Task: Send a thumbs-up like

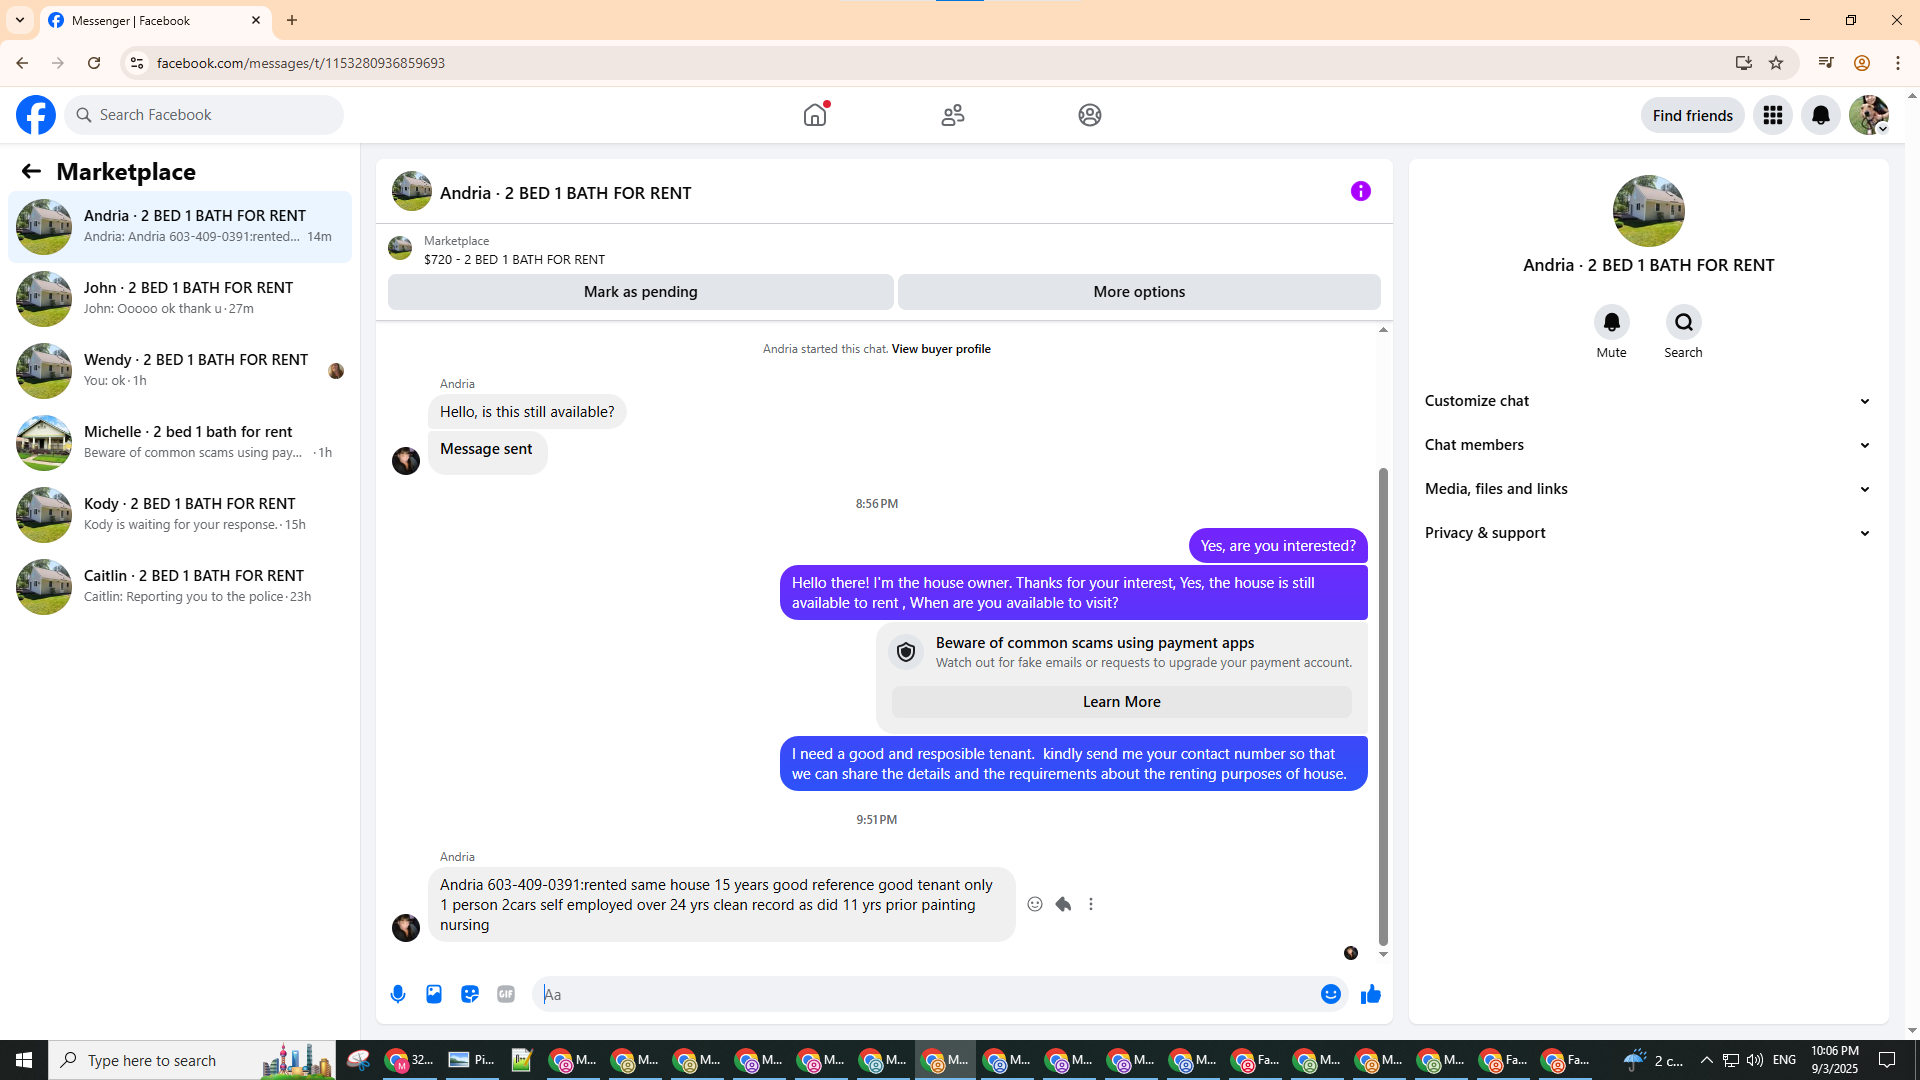Action: click(1371, 994)
